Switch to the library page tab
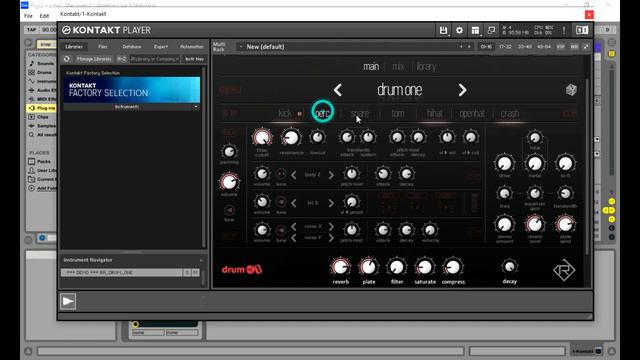 pos(426,67)
